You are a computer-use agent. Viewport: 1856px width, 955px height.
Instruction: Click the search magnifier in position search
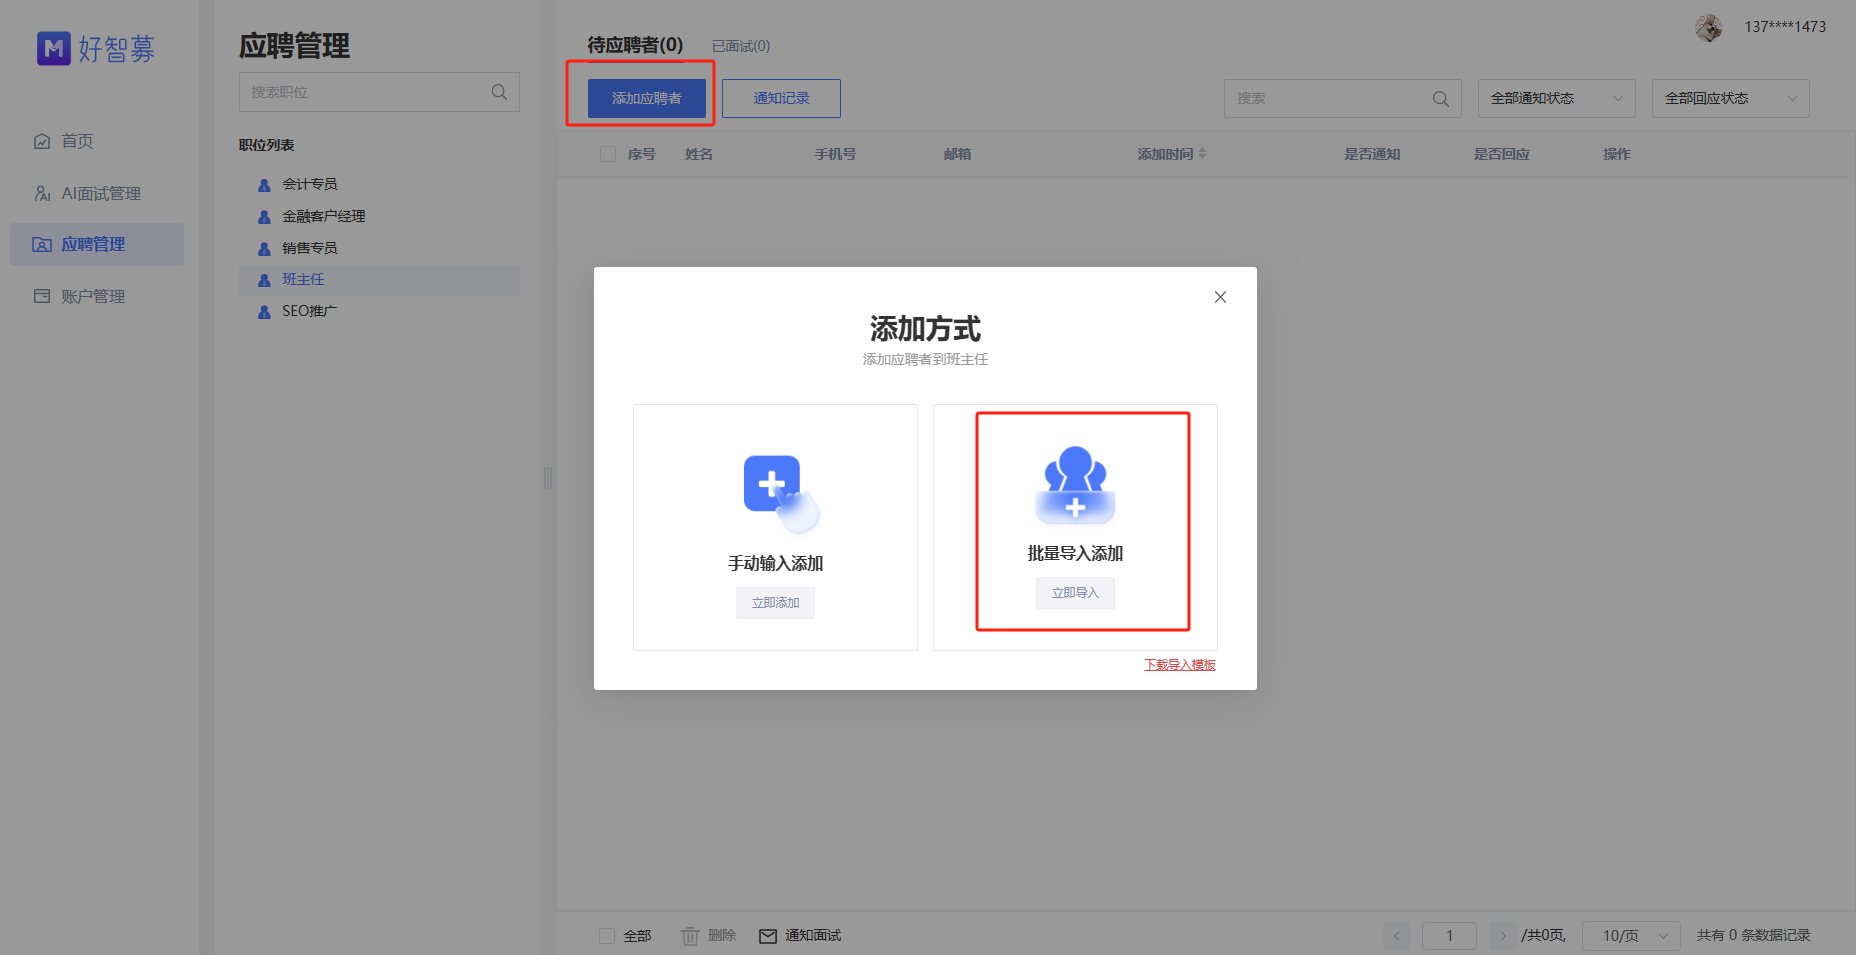click(x=498, y=91)
